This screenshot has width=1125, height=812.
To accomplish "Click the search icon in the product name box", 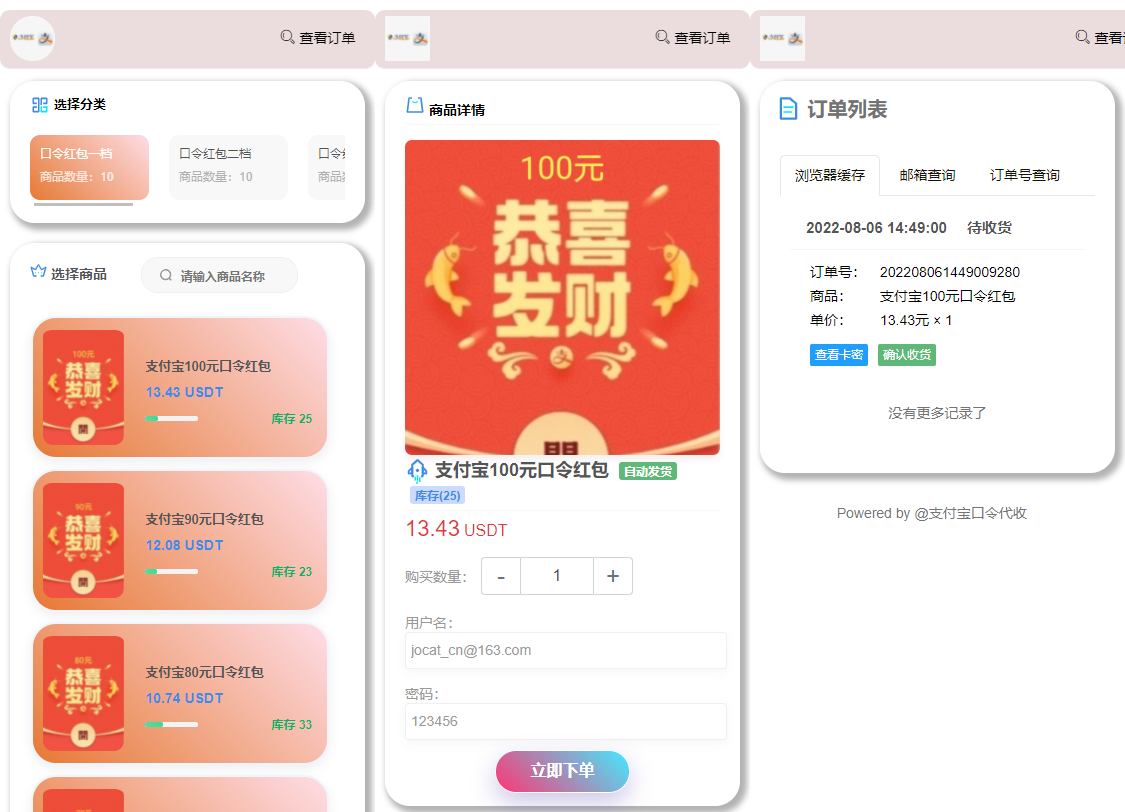I will pyautogui.click(x=166, y=275).
